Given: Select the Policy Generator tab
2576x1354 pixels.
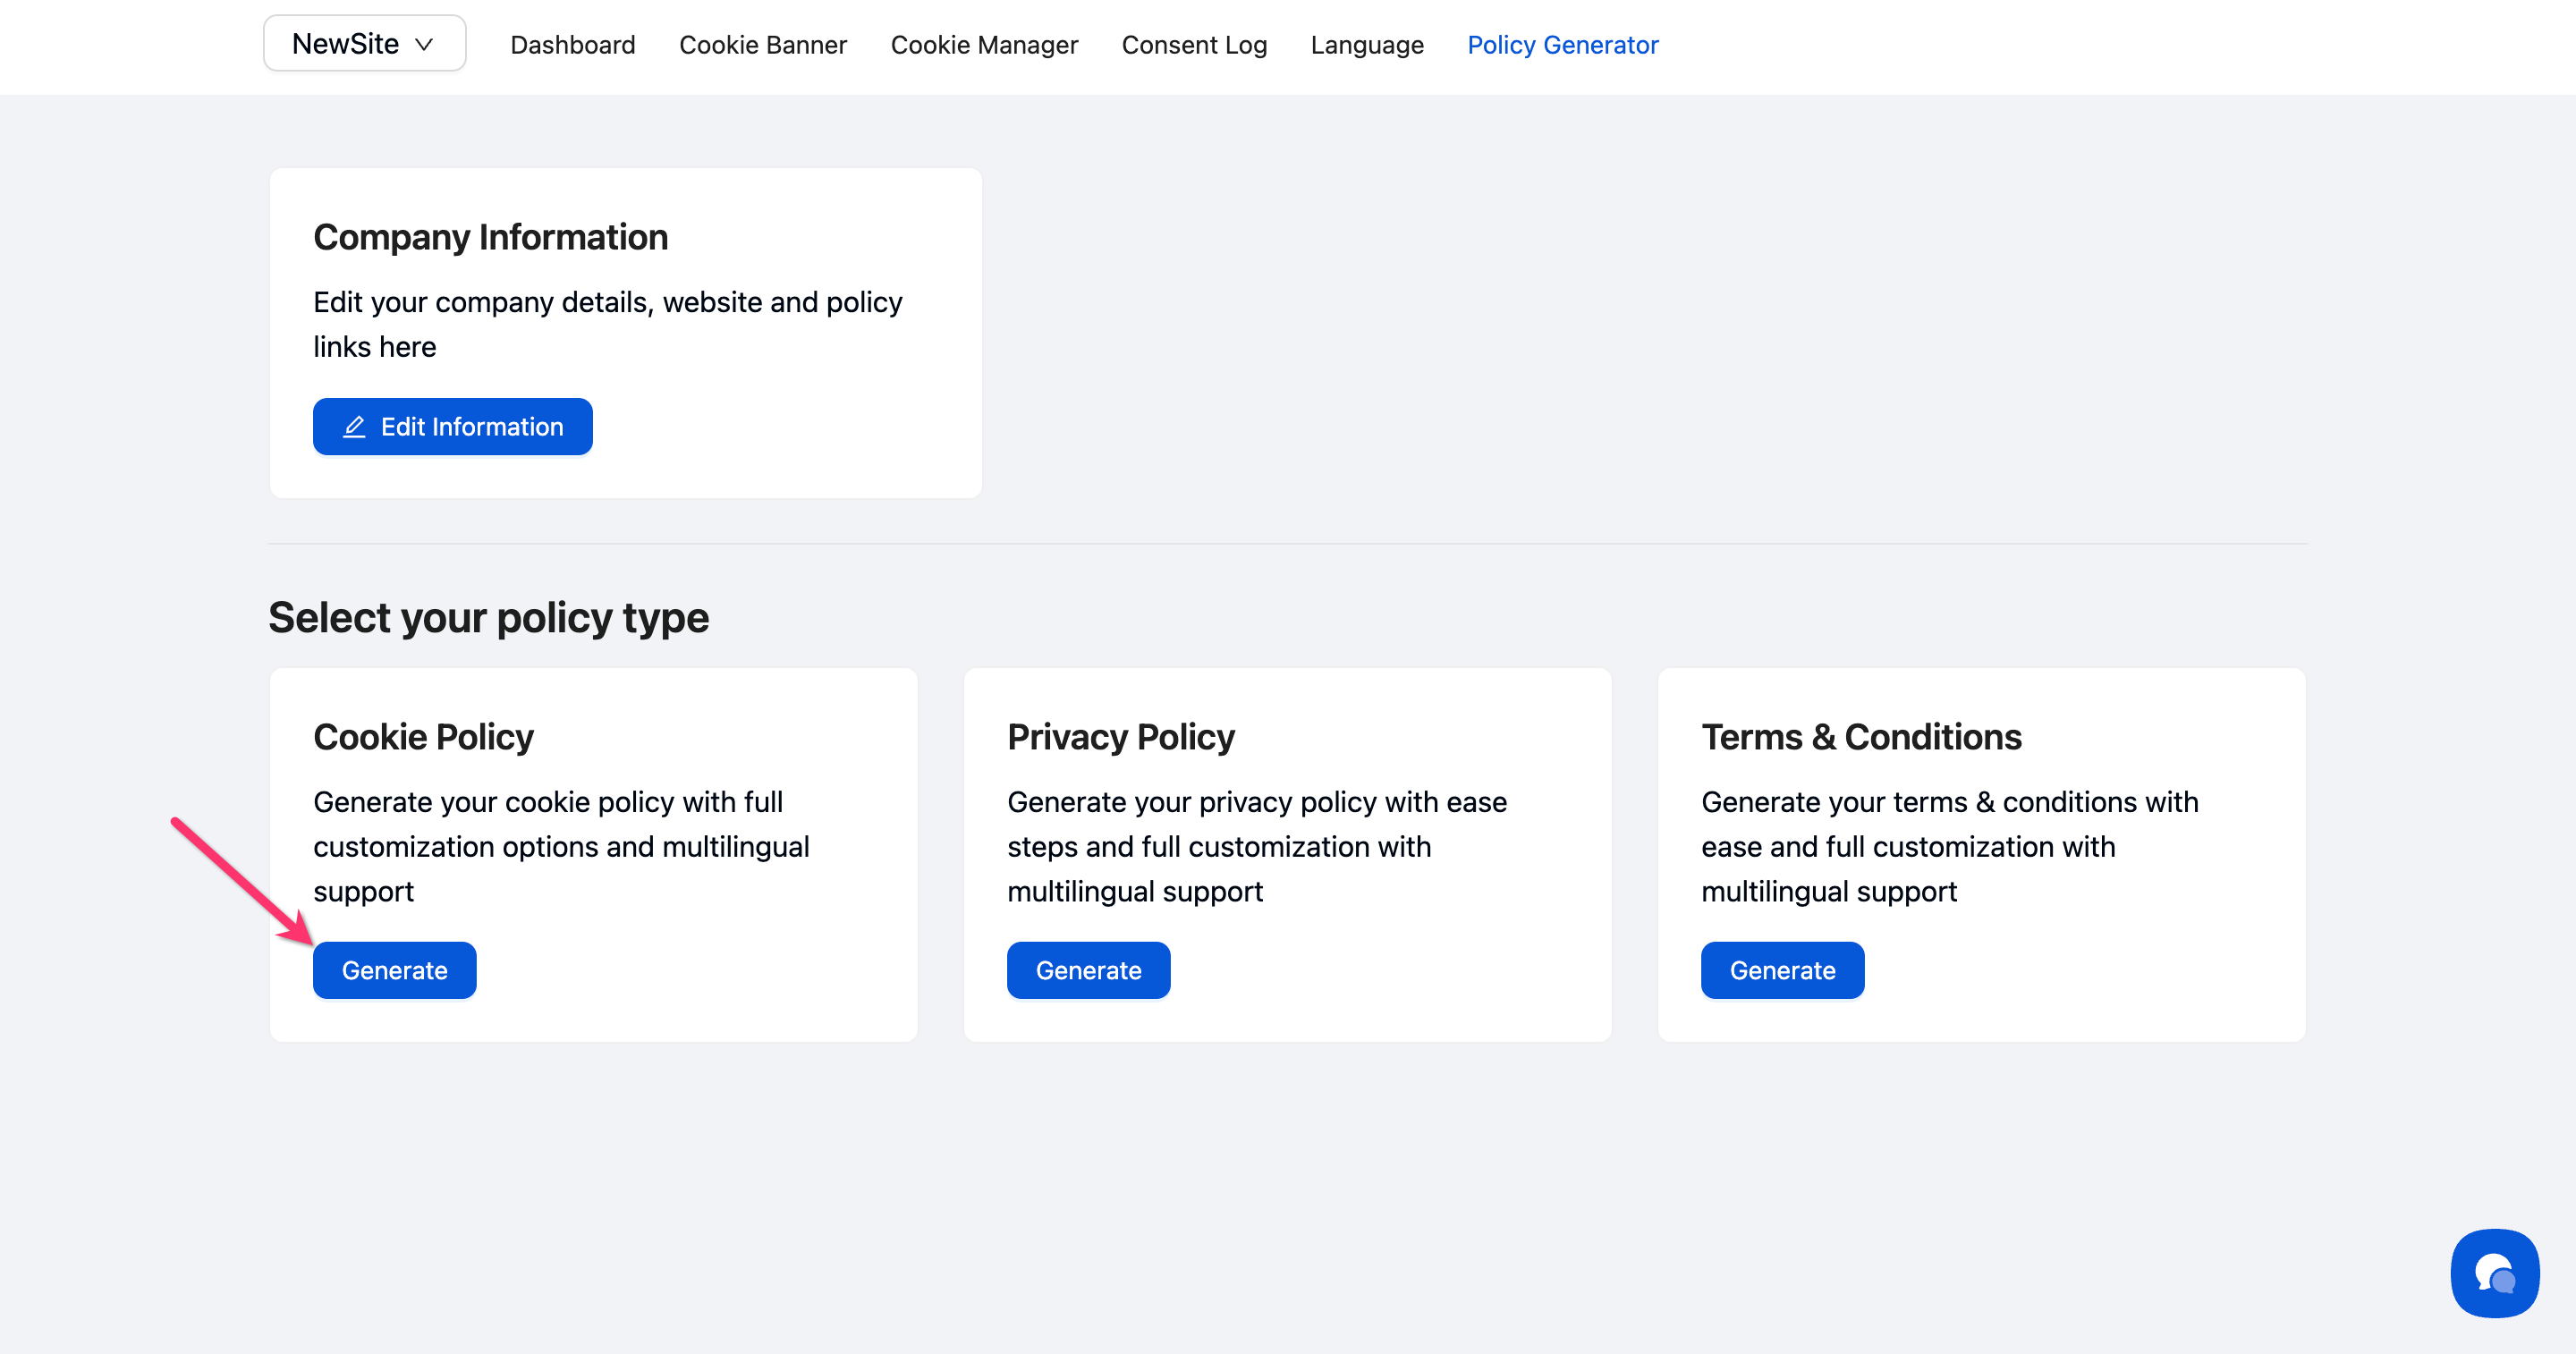Looking at the screenshot, I should pos(1562,45).
